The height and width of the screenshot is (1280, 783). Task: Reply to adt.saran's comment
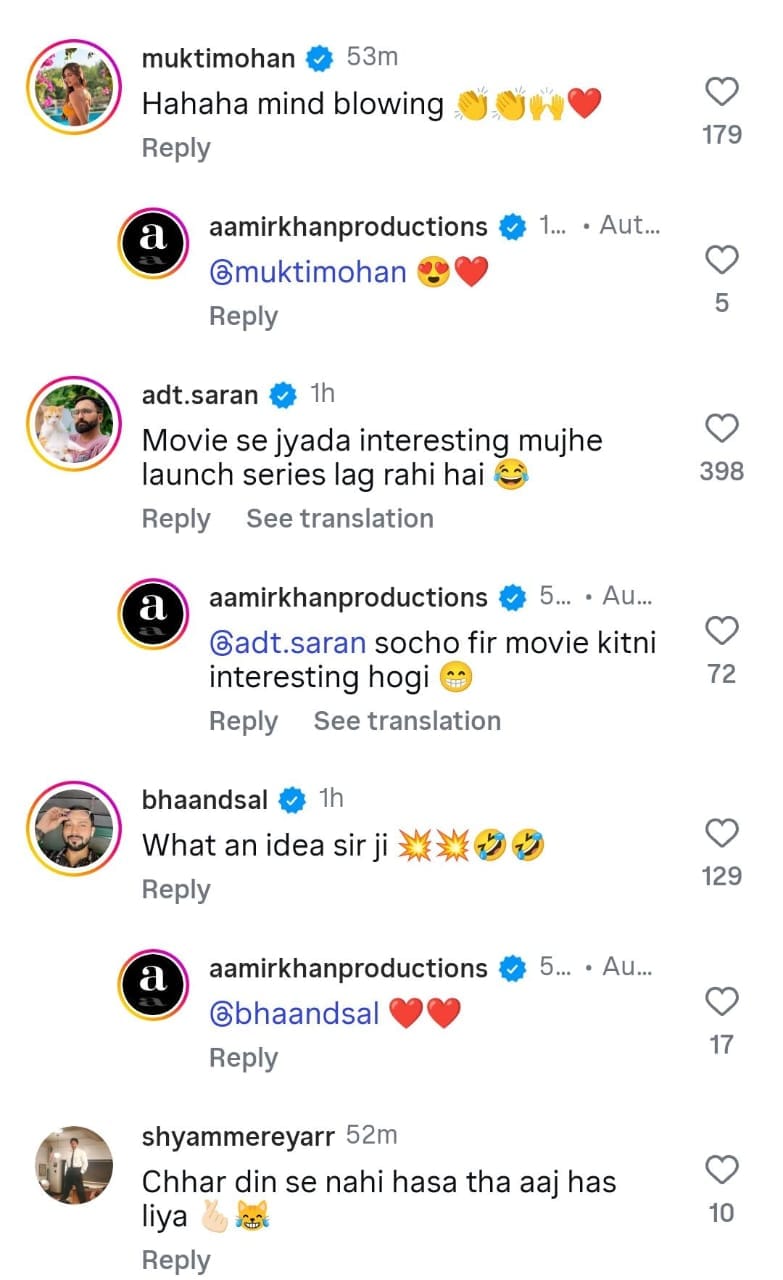[176, 519]
